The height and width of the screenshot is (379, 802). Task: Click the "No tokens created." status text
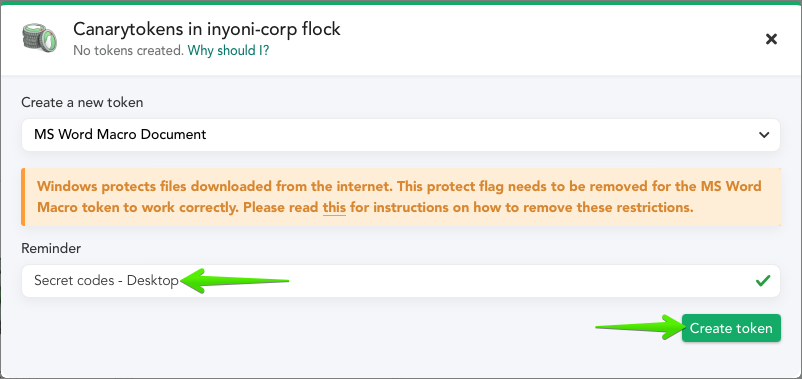coord(128,51)
